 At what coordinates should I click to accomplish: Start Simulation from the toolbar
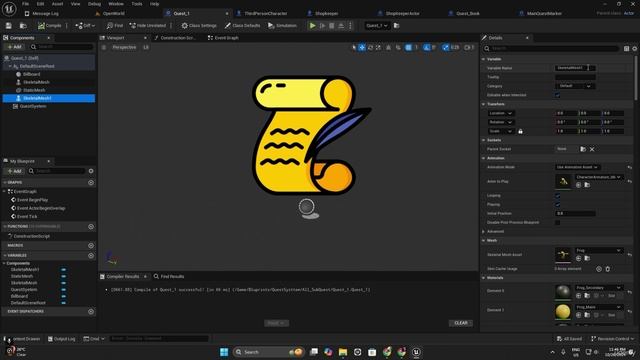(282, 26)
